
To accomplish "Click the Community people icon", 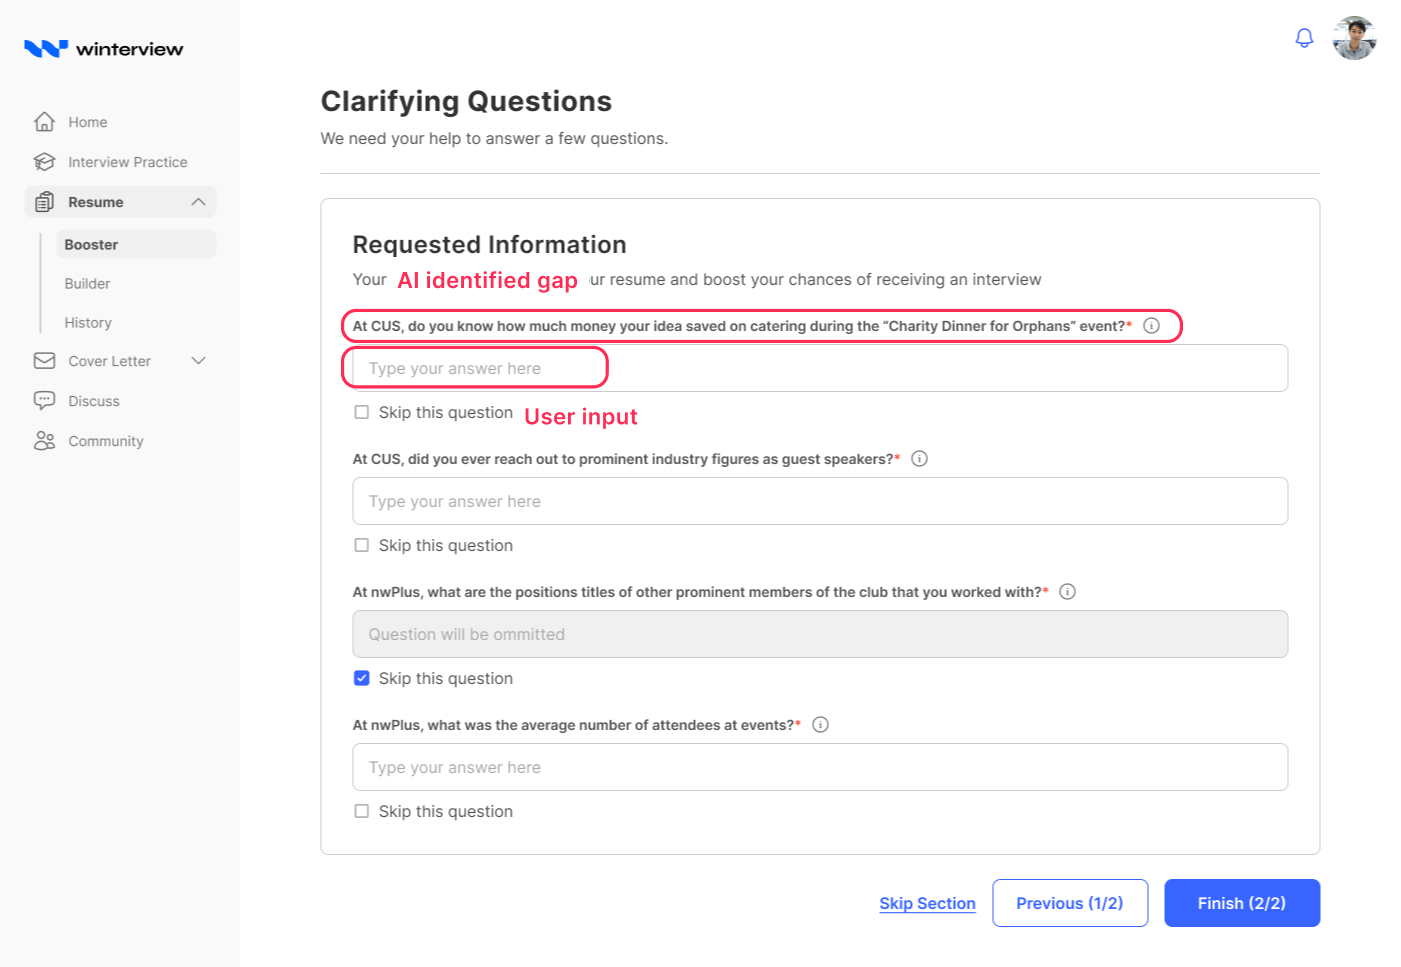I will click(44, 441).
